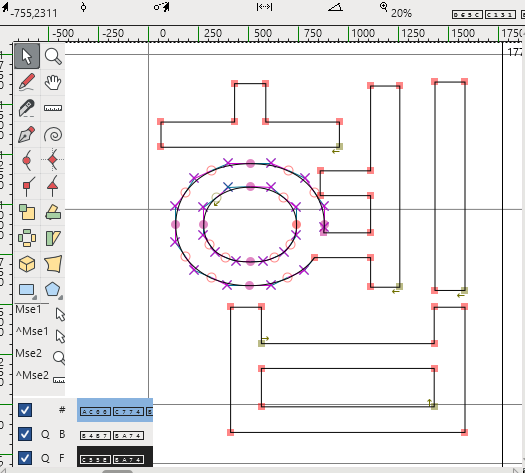Screen dimensions: 525x473
Task: Click the 'Mse2' label
Action: [x=28, y=353]
